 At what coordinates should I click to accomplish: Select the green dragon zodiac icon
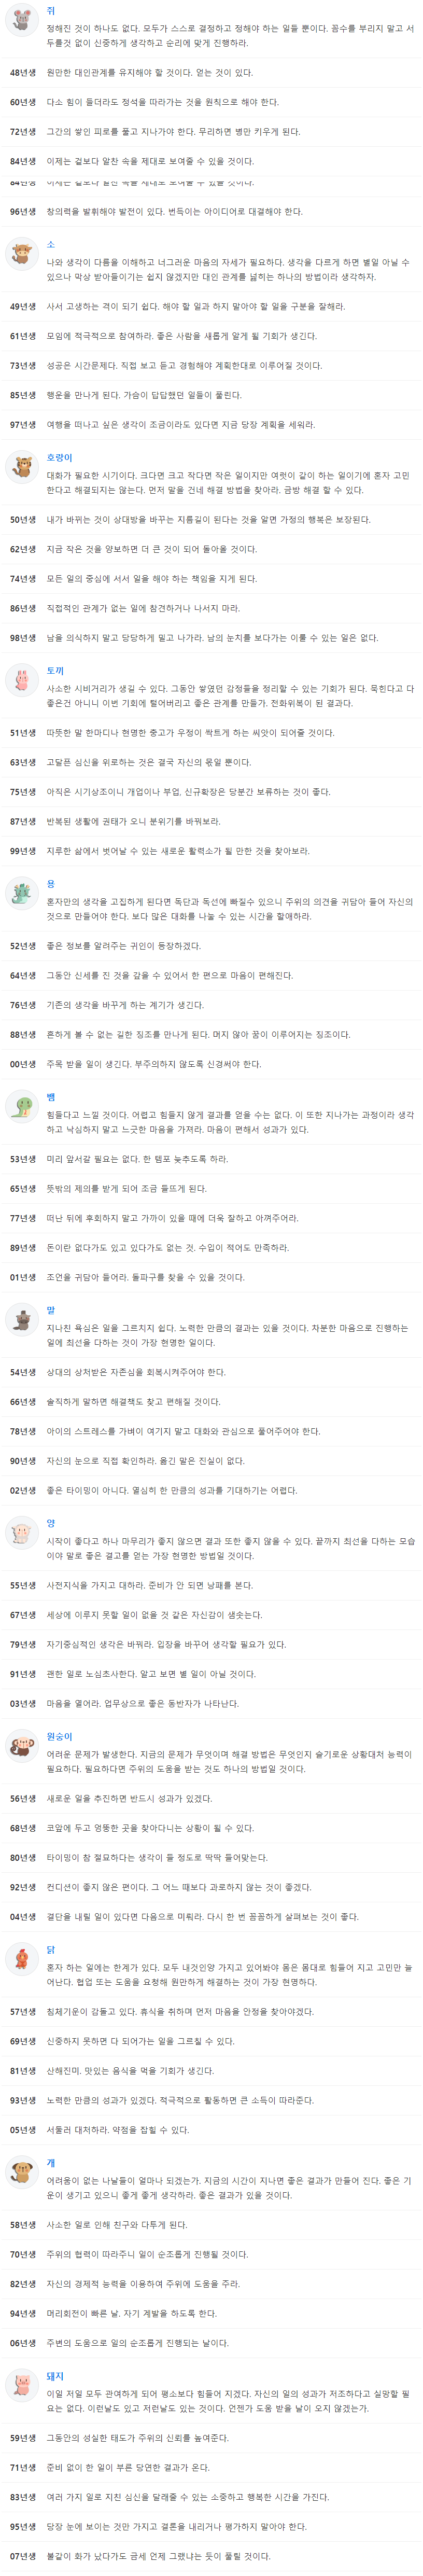21,894
